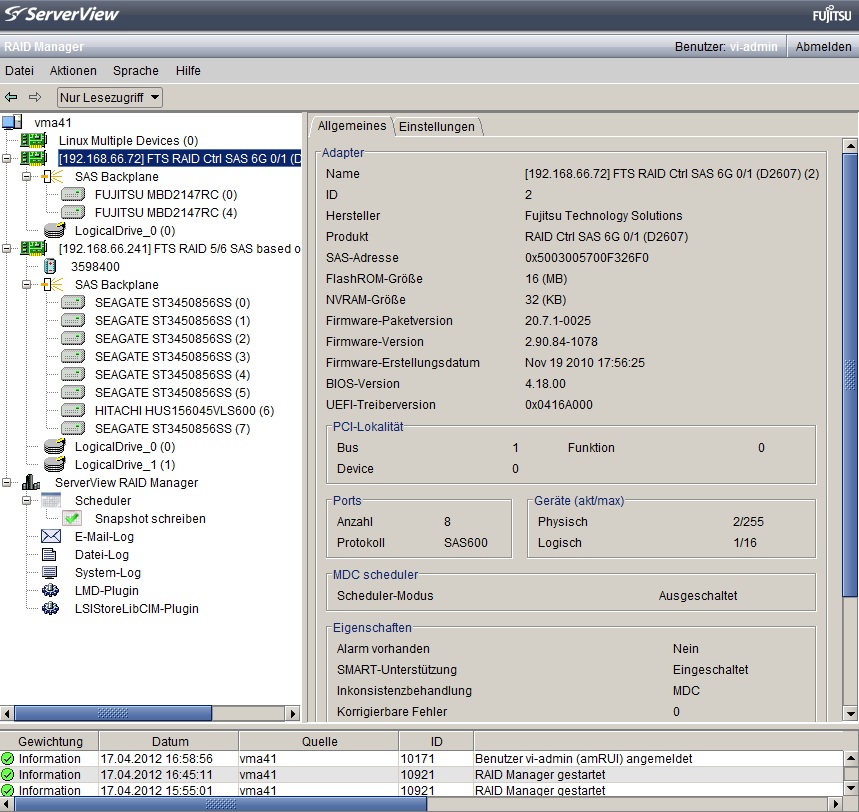Switch to the Einstellungen tab
The height and width of the screenshot is (812, 859).
[436, 127]
